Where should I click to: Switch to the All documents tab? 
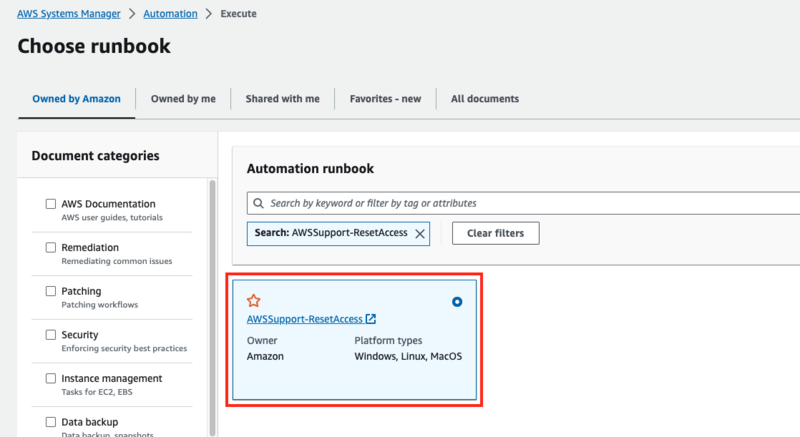[x=485, y=99]
